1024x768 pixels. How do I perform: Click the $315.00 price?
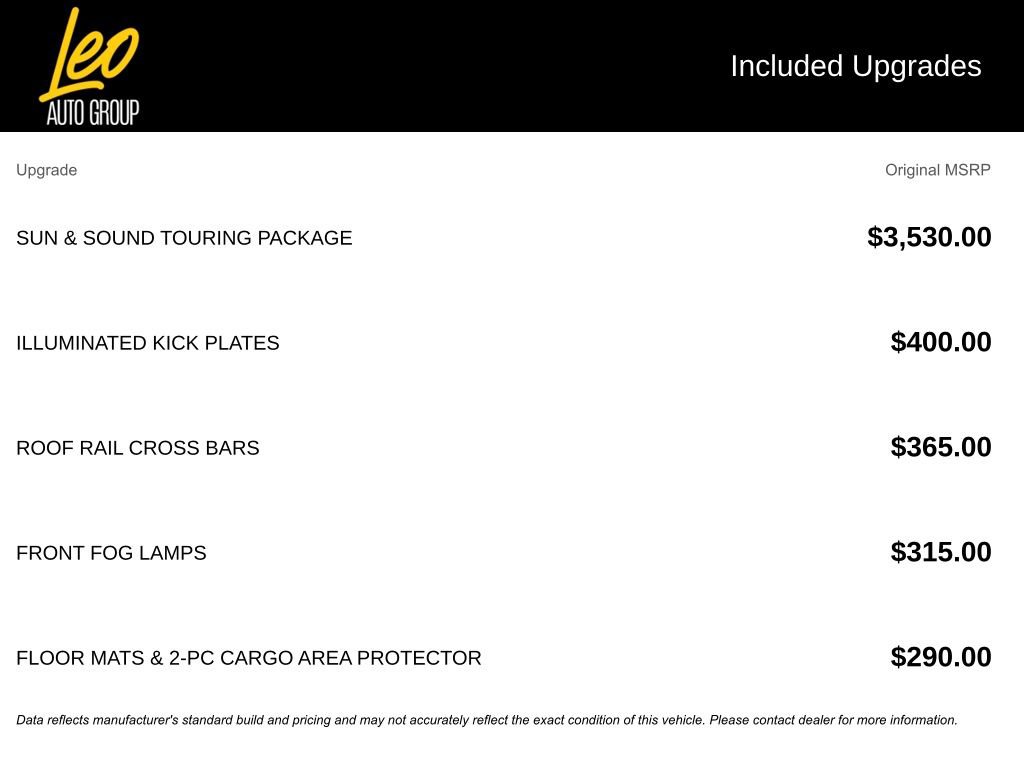coord(940,552)
